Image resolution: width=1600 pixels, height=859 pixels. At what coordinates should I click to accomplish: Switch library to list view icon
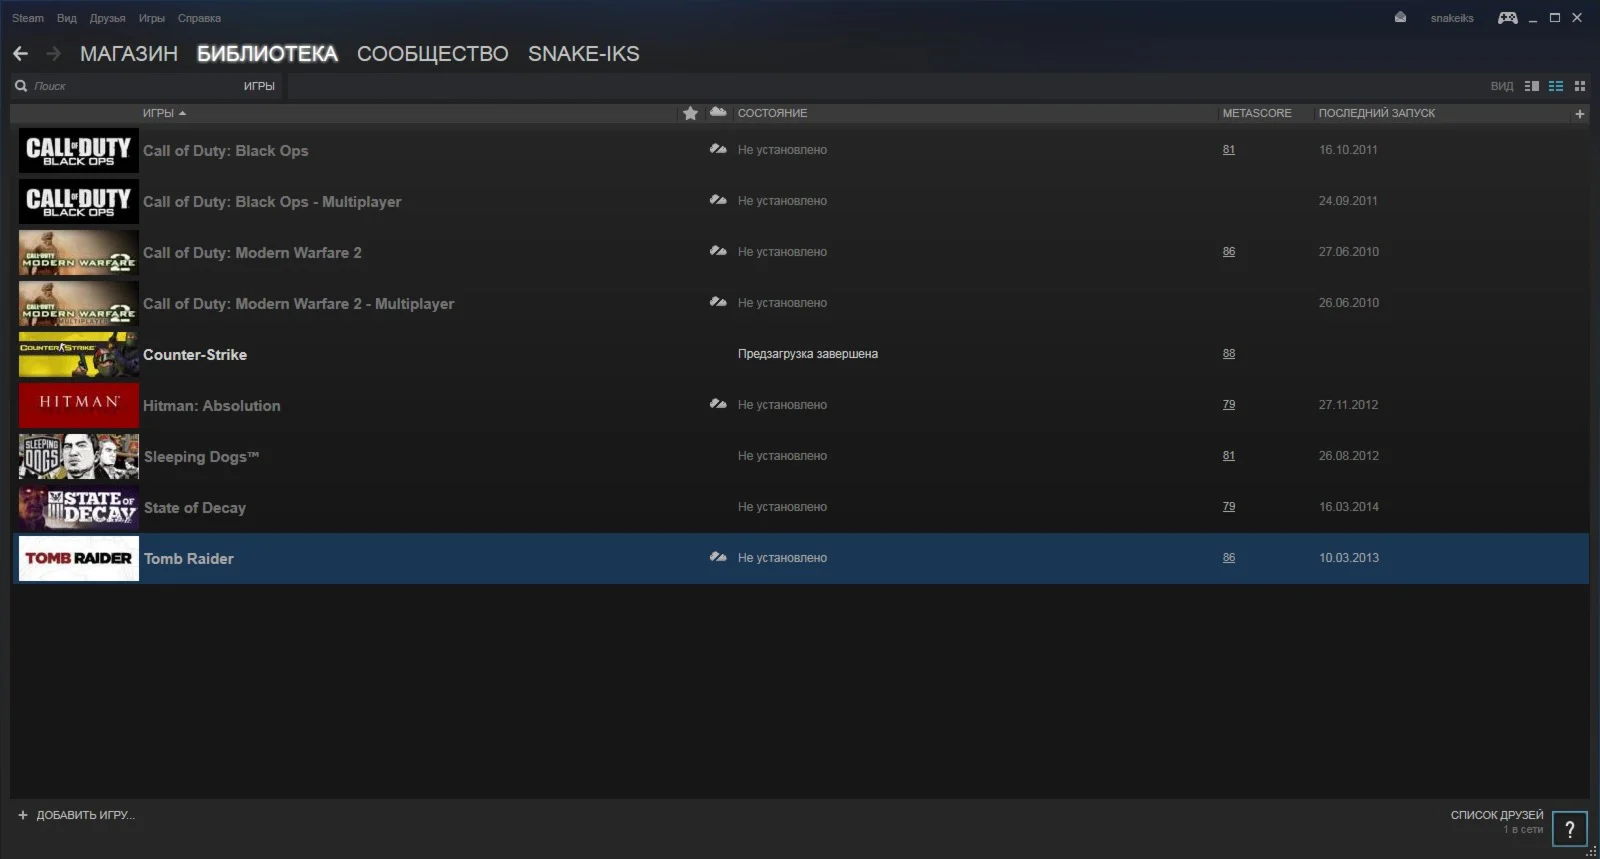(x=1556, y=86)
